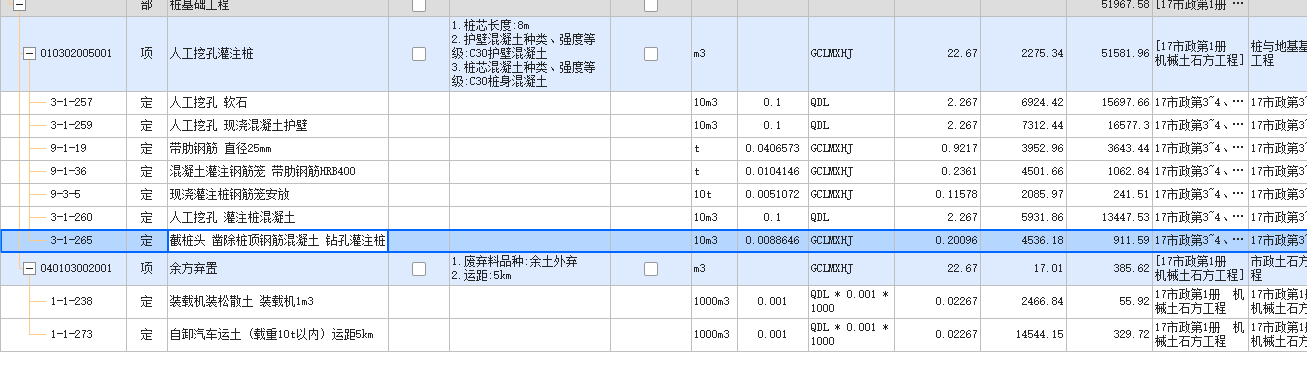Click name cell 人工挖孔 灌注桩混凝土
1307x376 pixels.
tap(278, 218)
